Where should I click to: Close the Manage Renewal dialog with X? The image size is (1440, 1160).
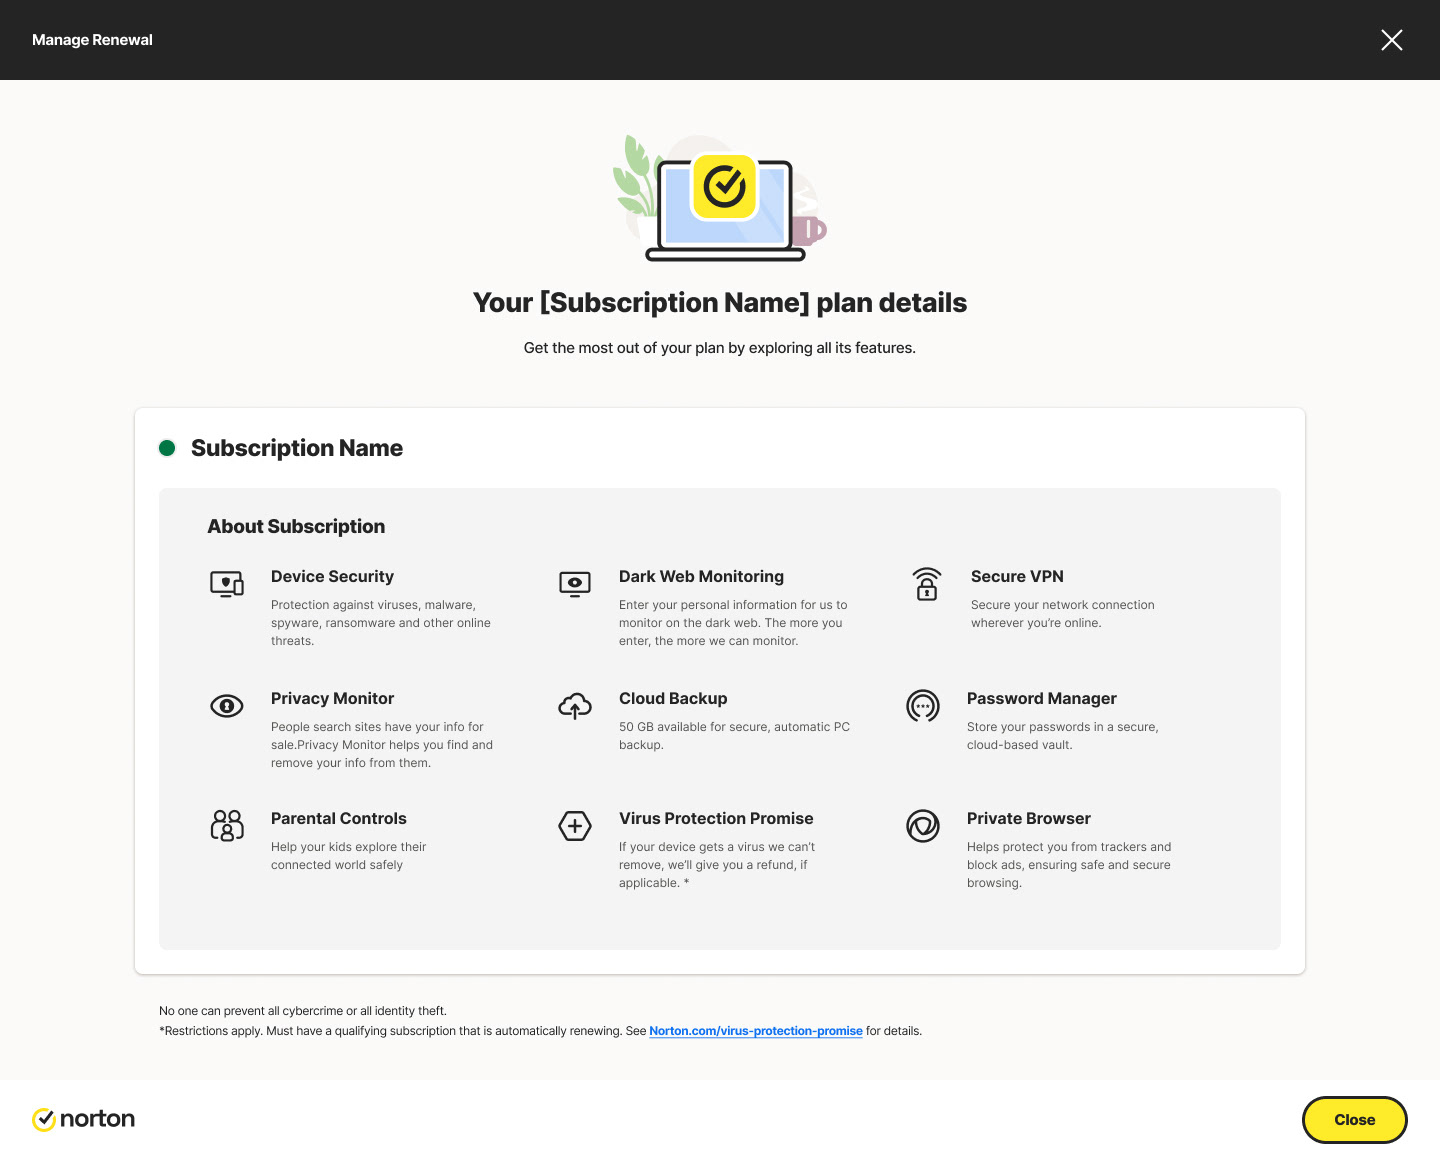1392,40
